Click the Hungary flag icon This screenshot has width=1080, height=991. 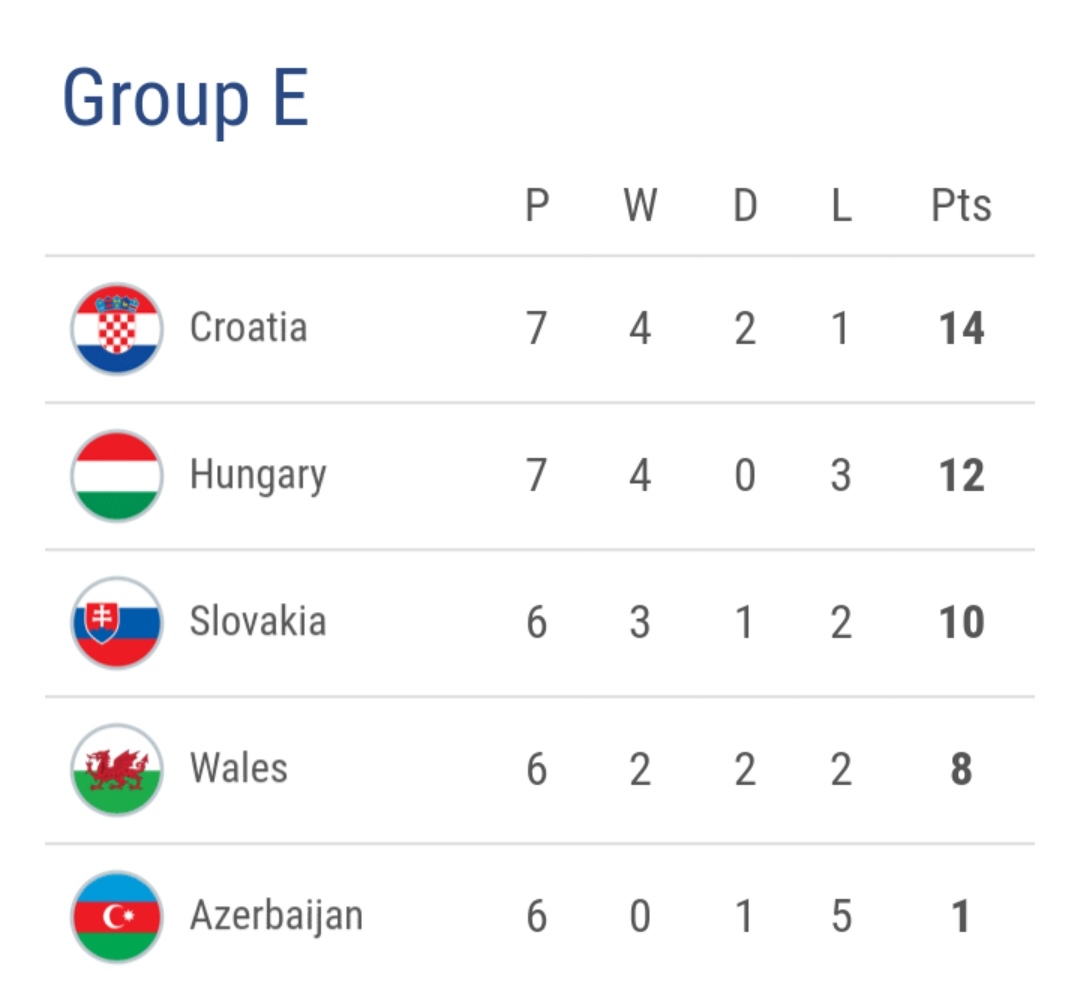click(x=116, y=475)
